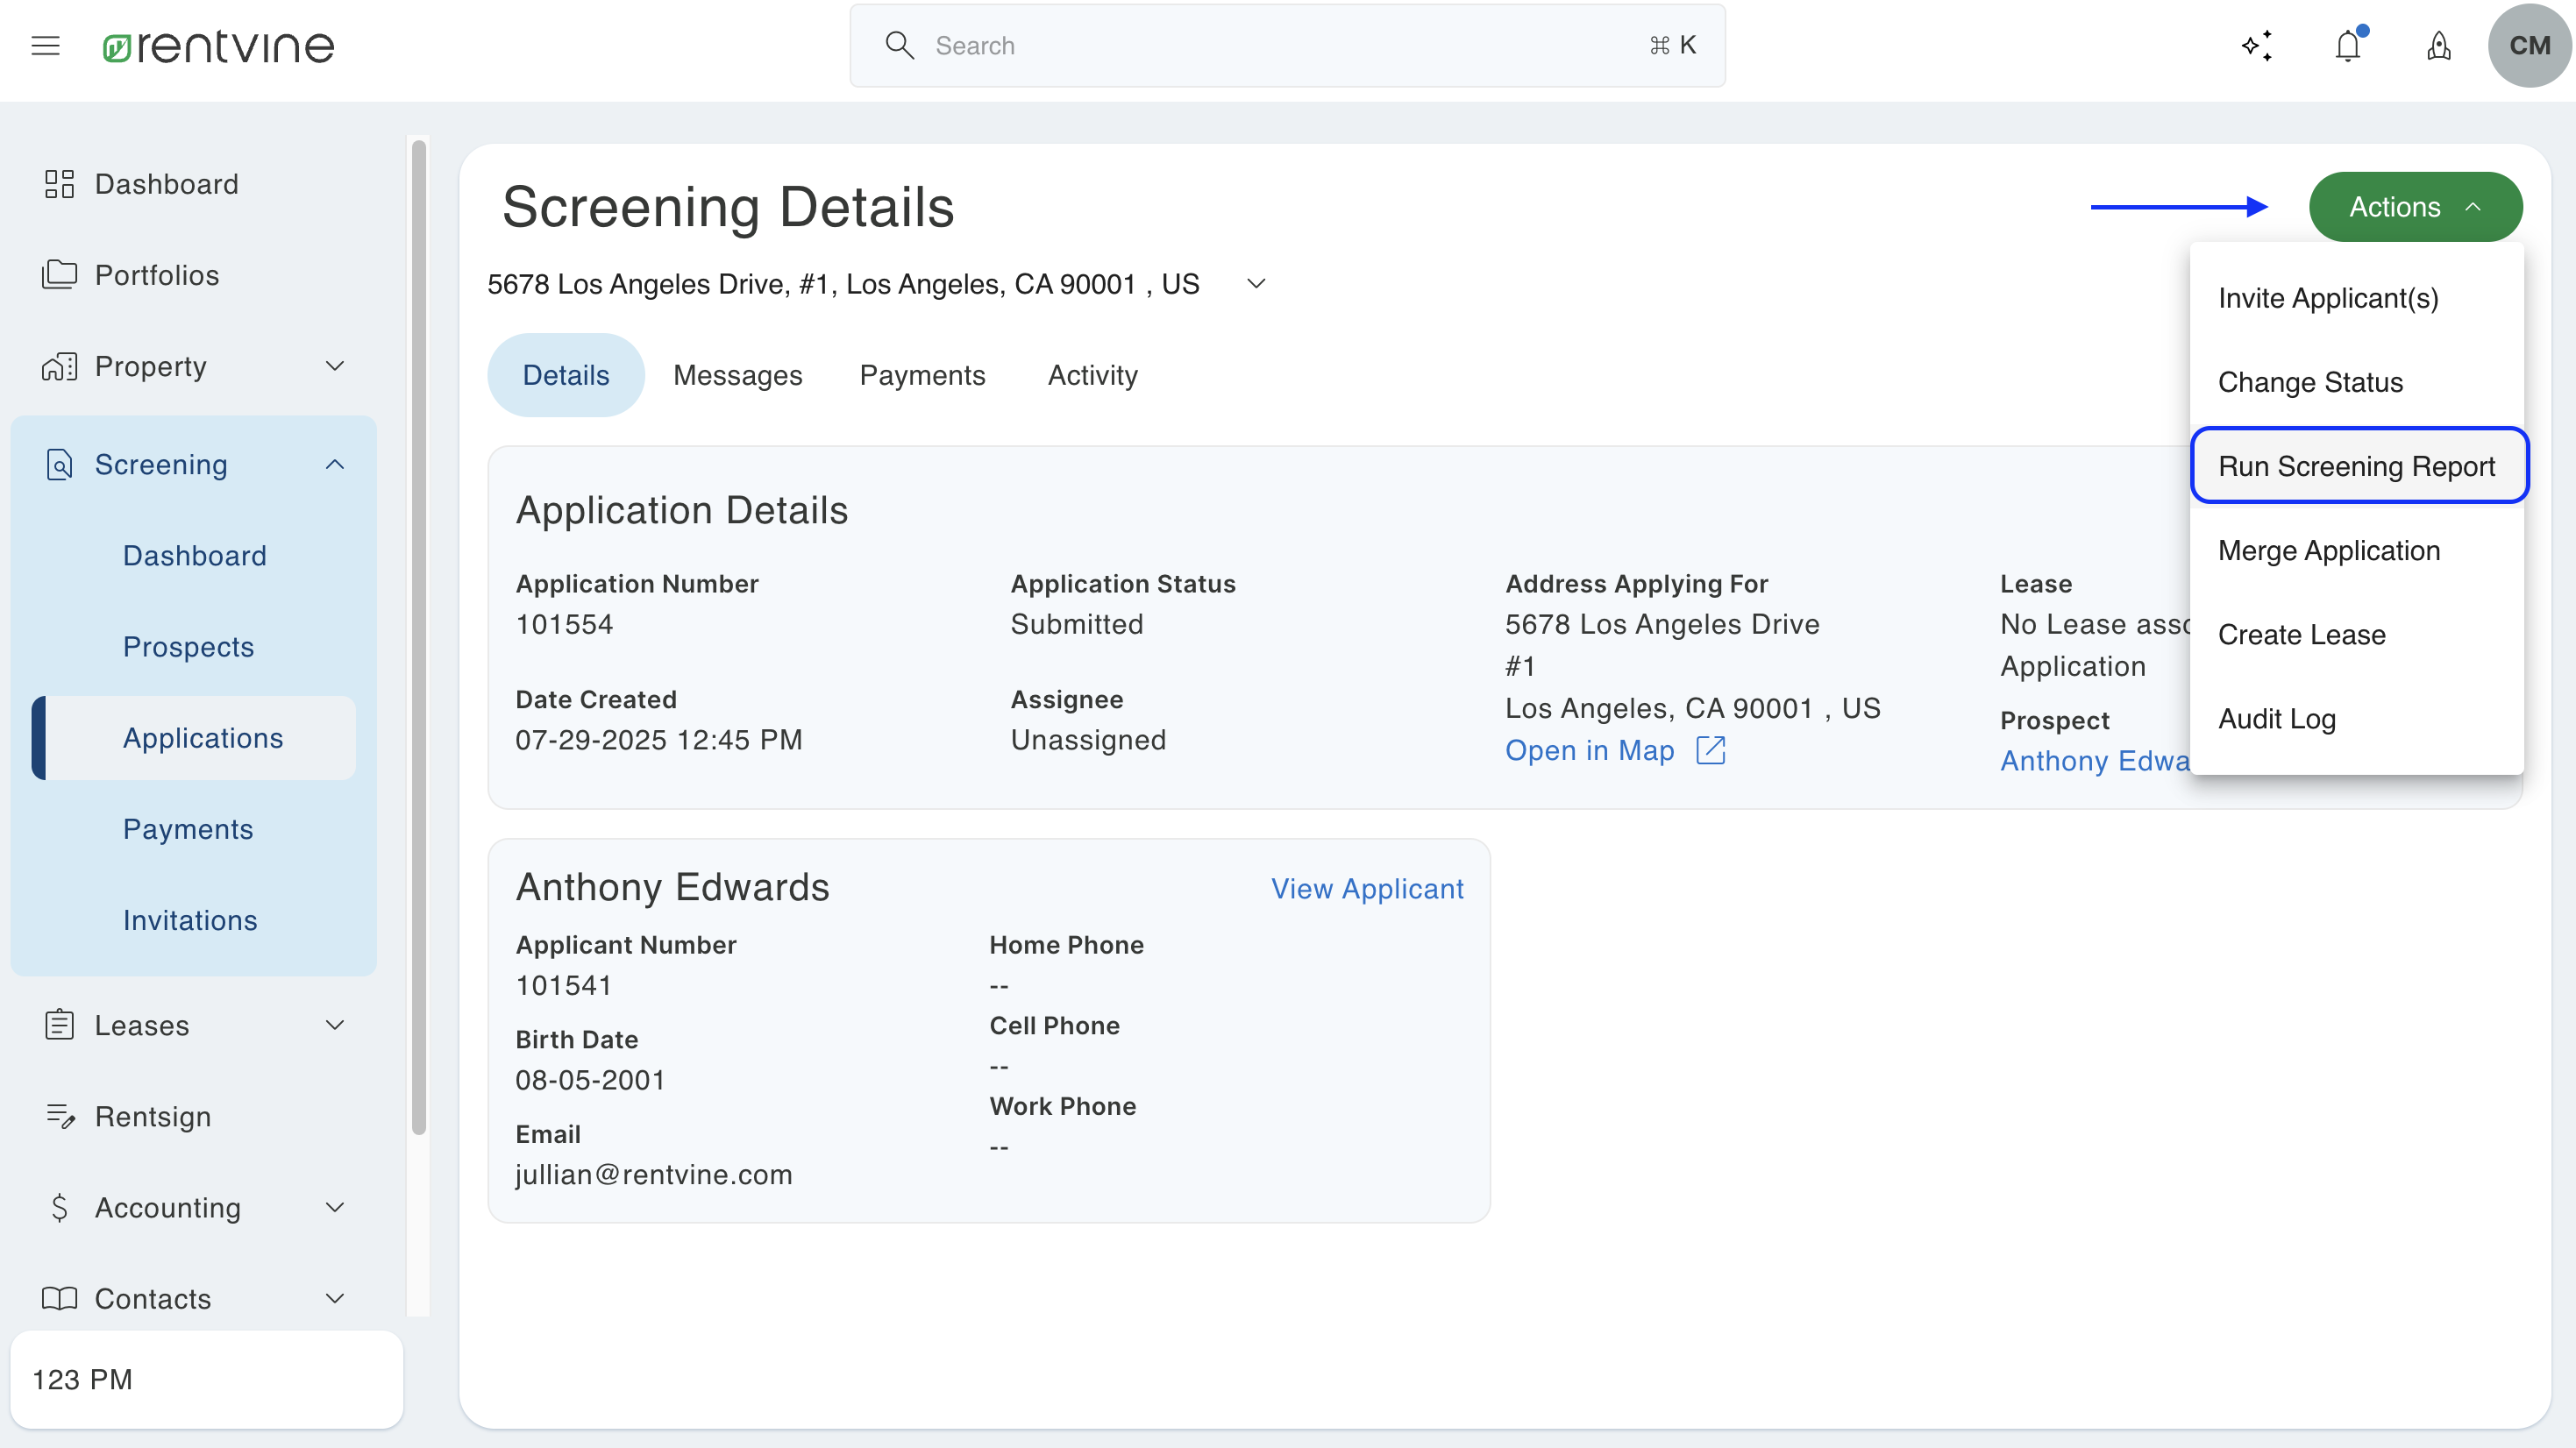This screenshot has width=2576, height=1448.
Task: Click the Open in Map link
Action: point(1589,750)
